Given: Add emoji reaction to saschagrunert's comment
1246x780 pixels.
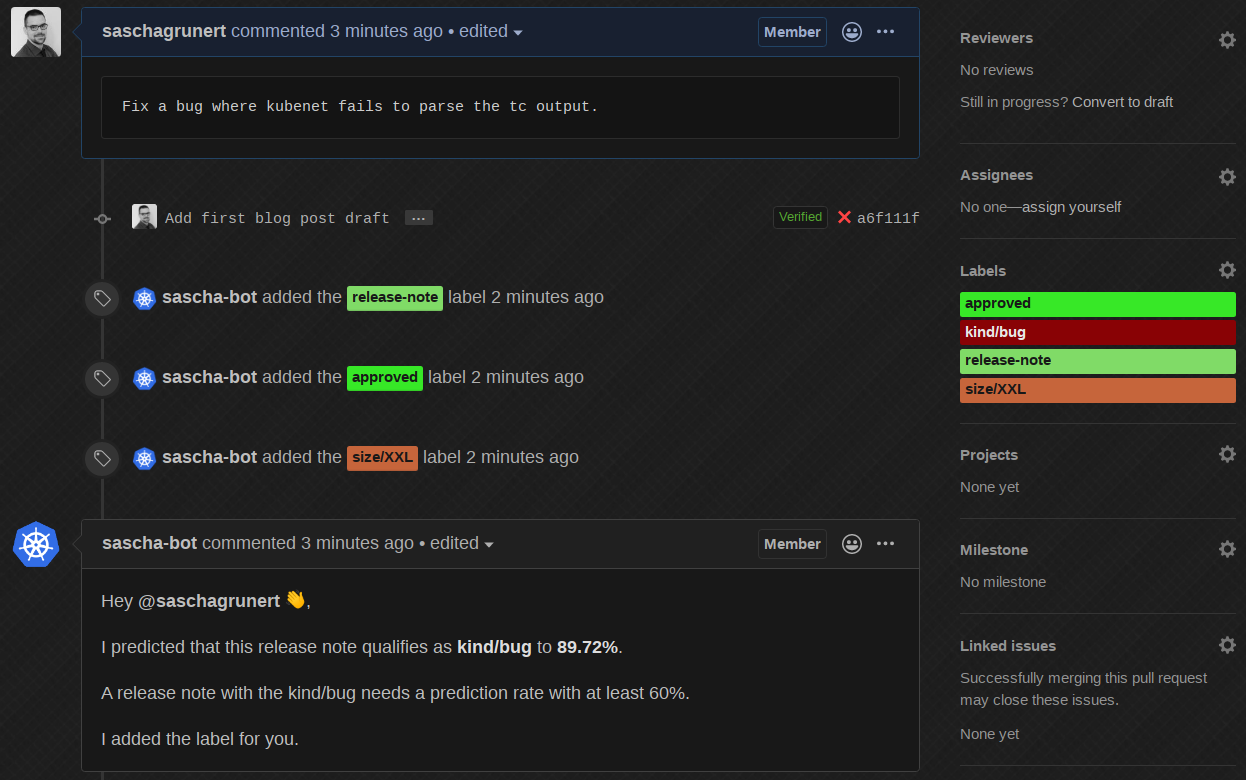Looking at the screenshot, I should click(x=852, y=32).
